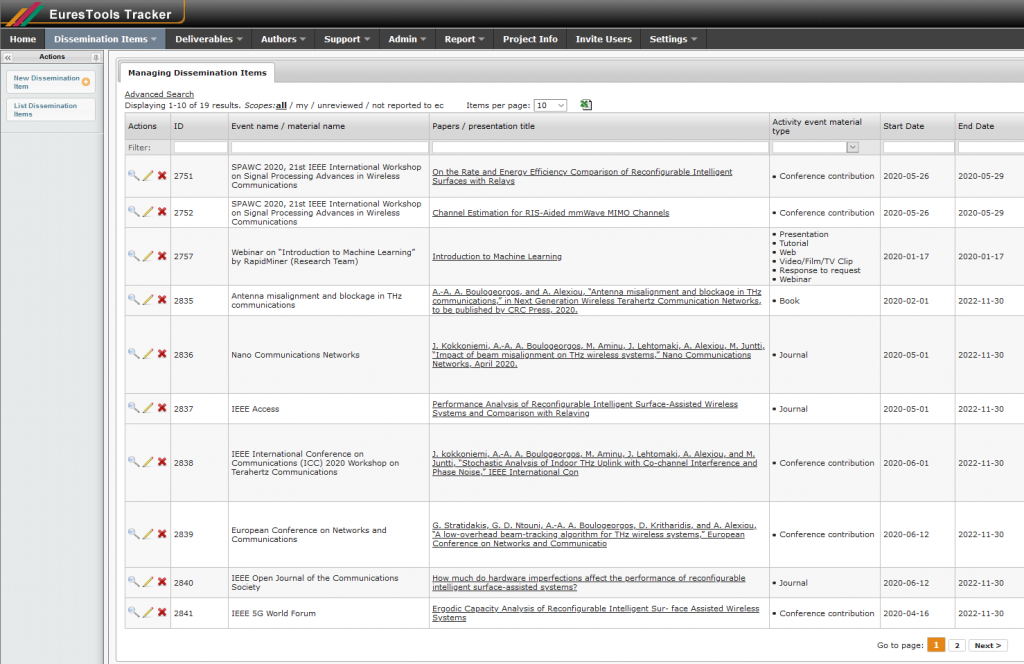
Task: Open Advanced Search
Action: [x=158, y=93]
